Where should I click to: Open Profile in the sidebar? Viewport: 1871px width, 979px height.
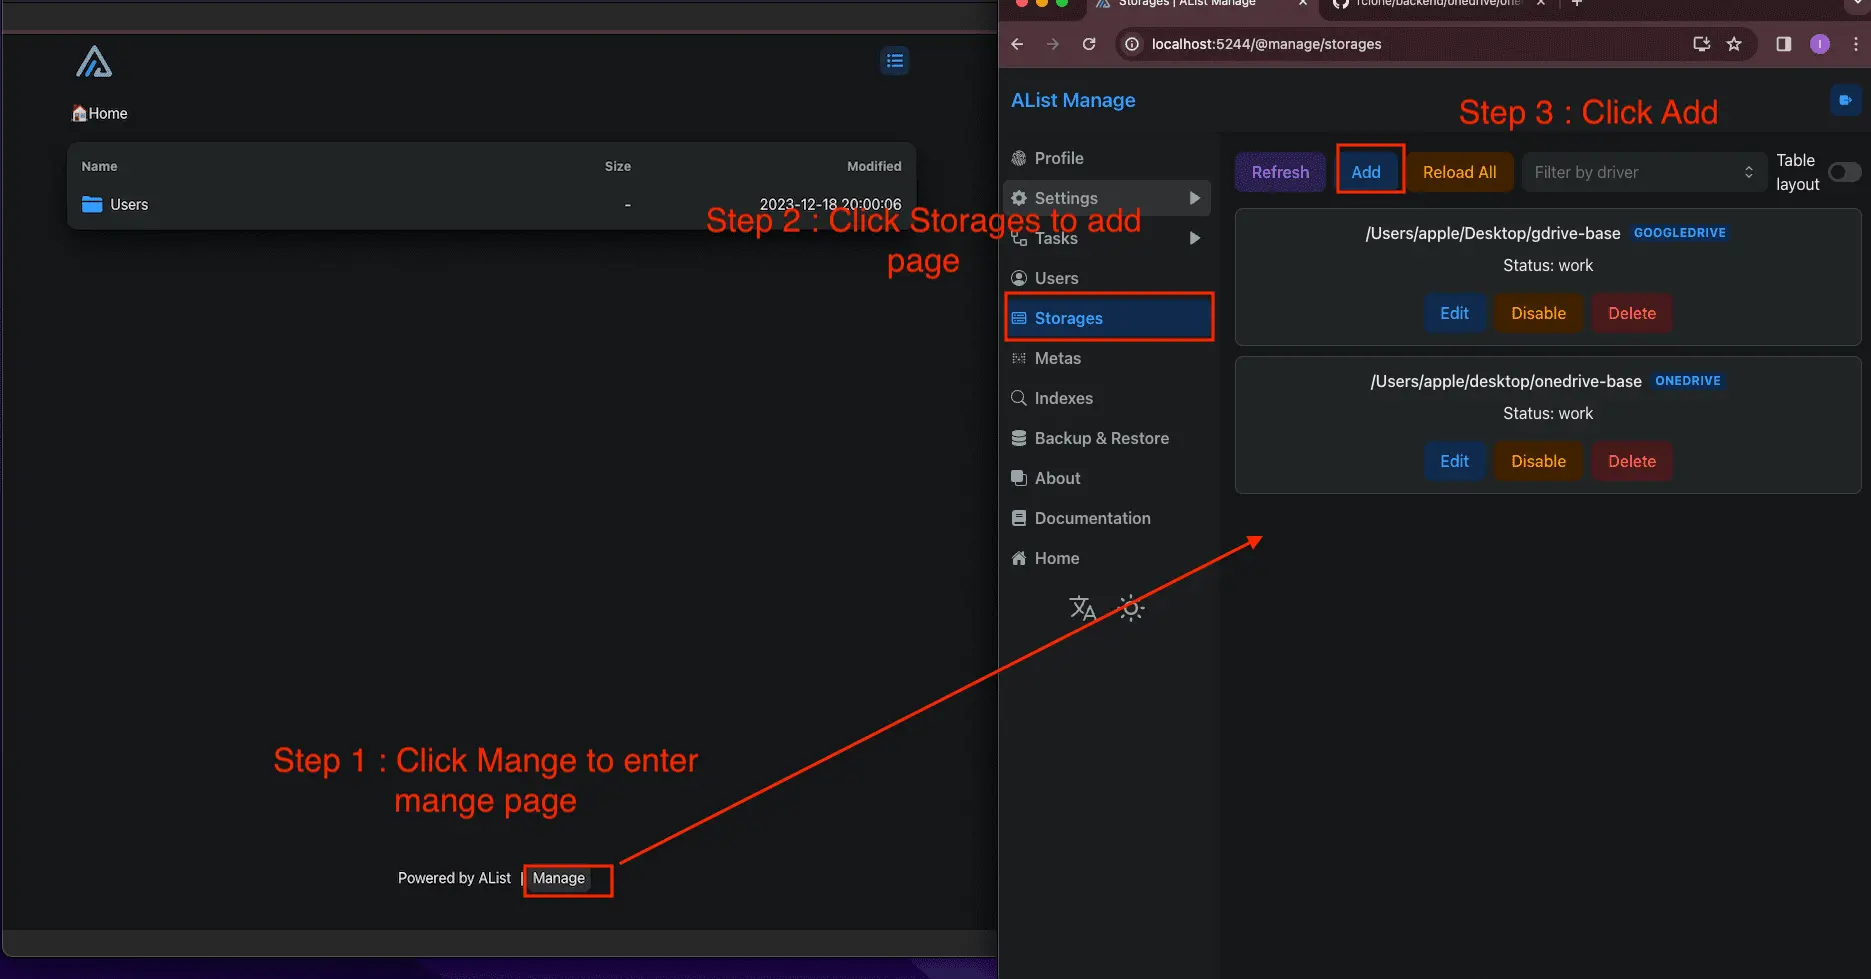[x=1107, y=158]
